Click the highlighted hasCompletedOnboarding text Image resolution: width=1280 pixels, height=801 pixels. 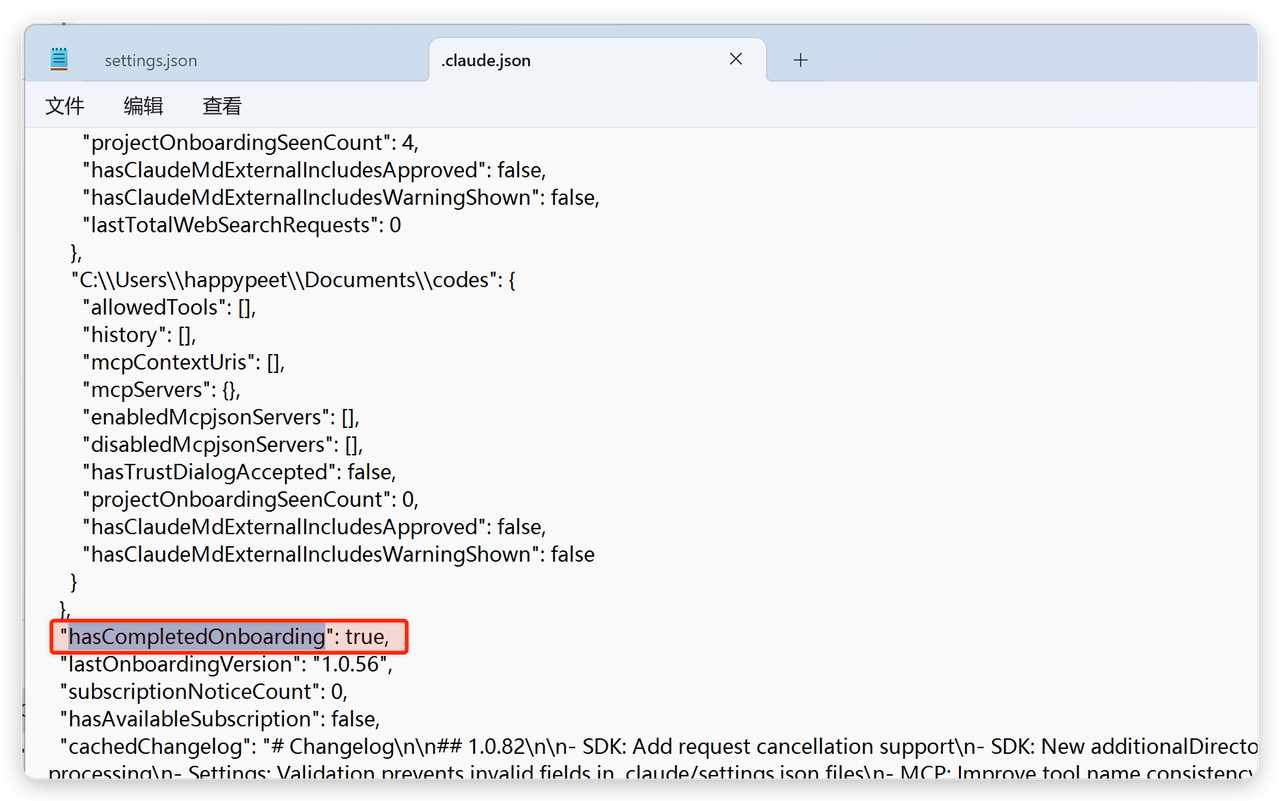pos(197,637)
